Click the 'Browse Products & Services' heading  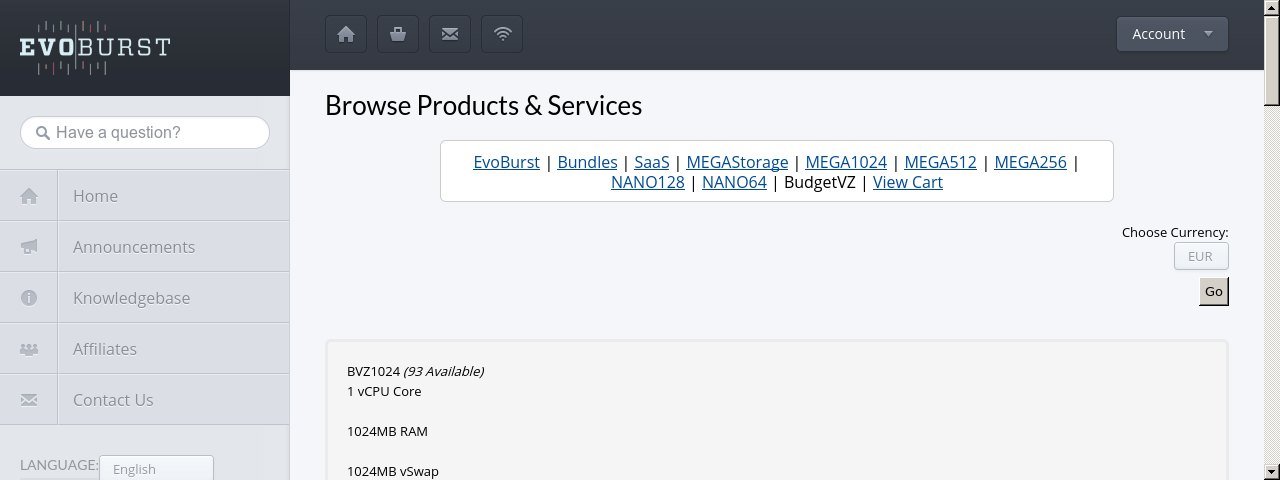(x=483, y=105)
